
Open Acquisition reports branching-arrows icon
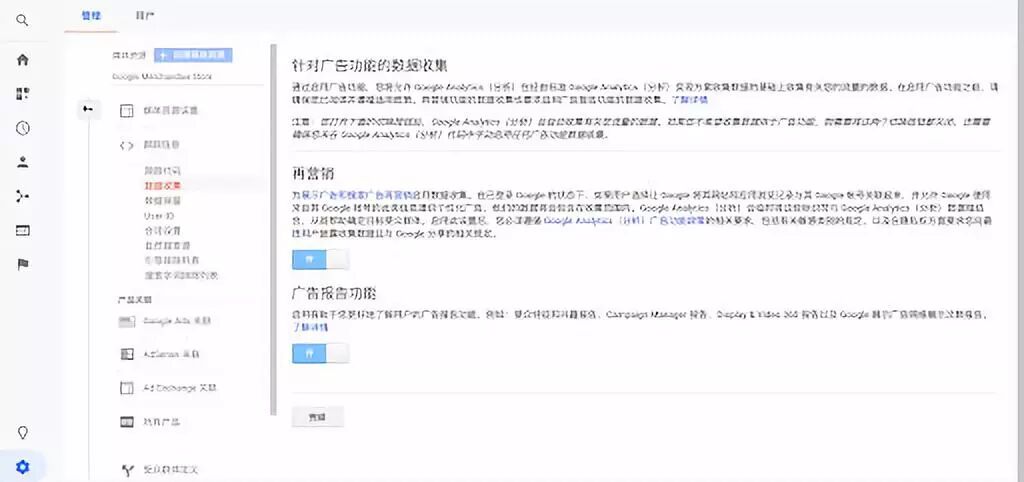(23, 197)
